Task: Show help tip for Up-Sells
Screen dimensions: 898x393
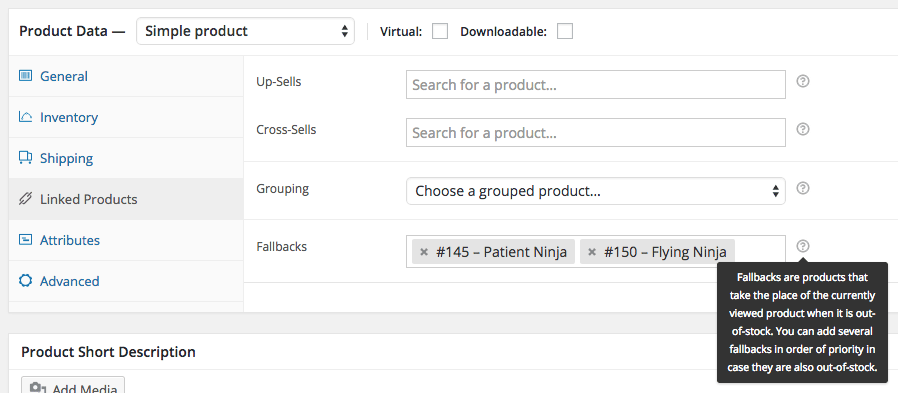Action: point(803,81)
